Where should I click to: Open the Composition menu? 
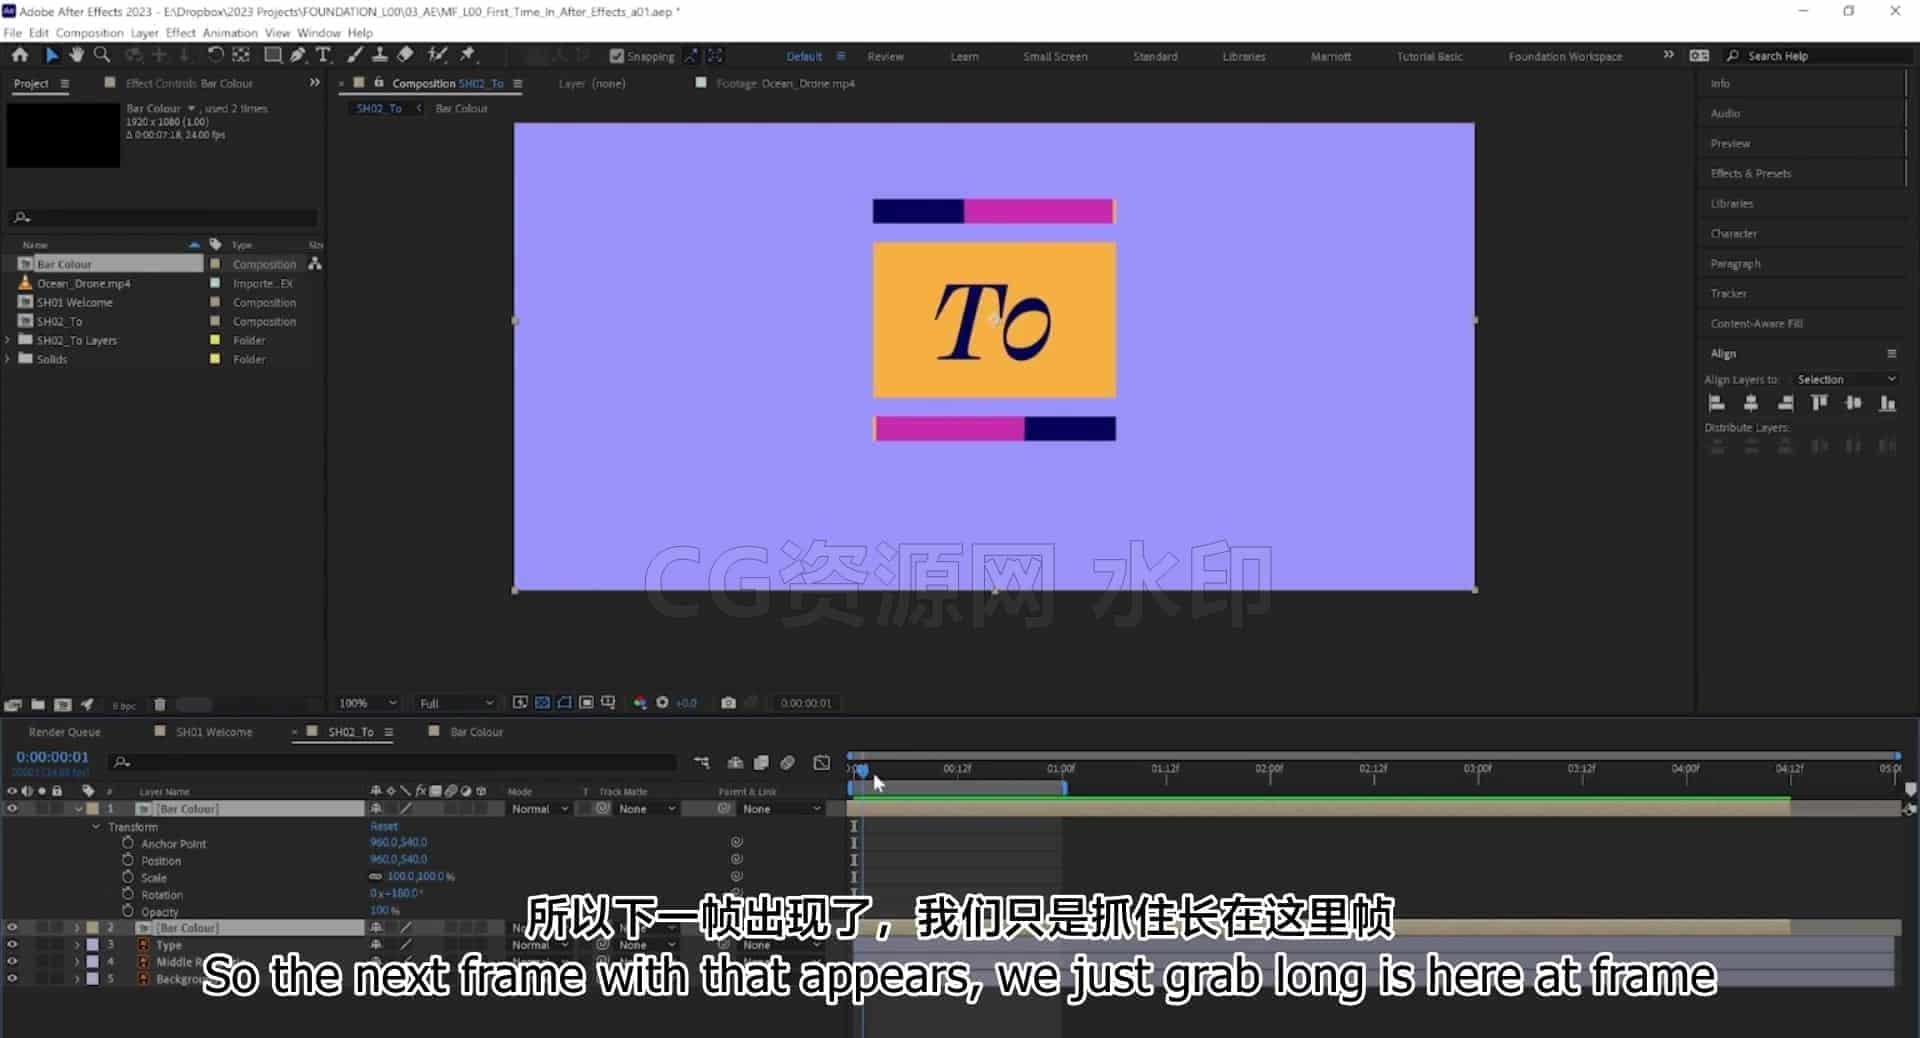coord(89,33)
